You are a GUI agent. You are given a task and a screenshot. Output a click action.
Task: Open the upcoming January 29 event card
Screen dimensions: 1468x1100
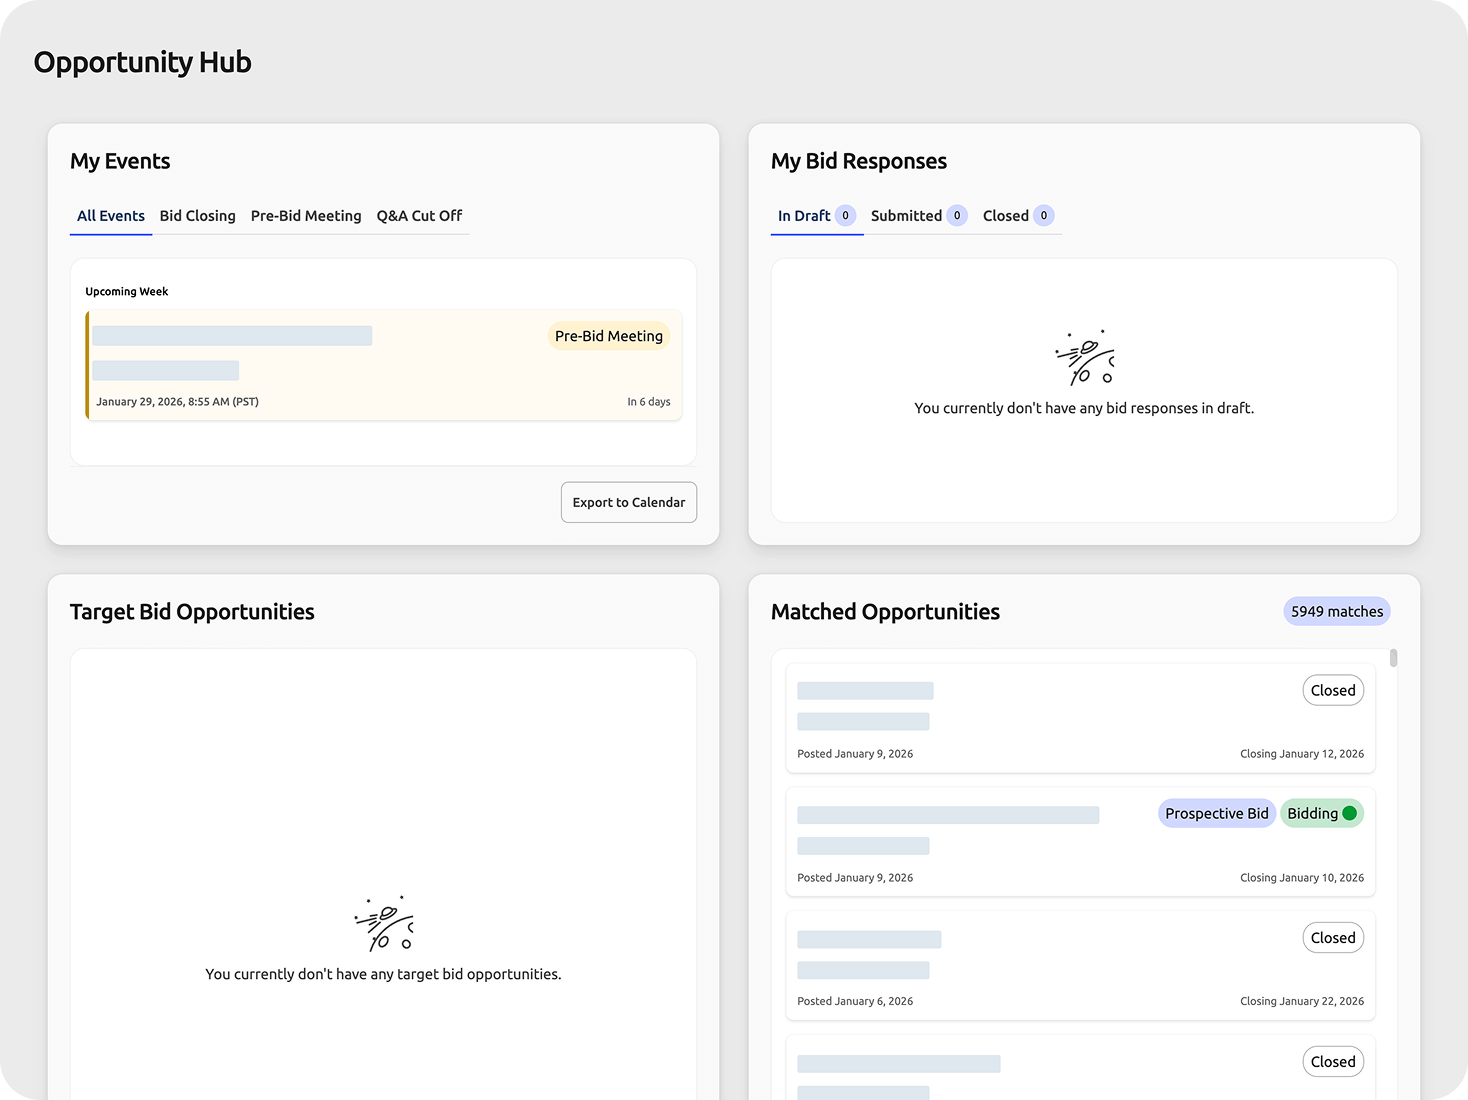pos(383,366)
